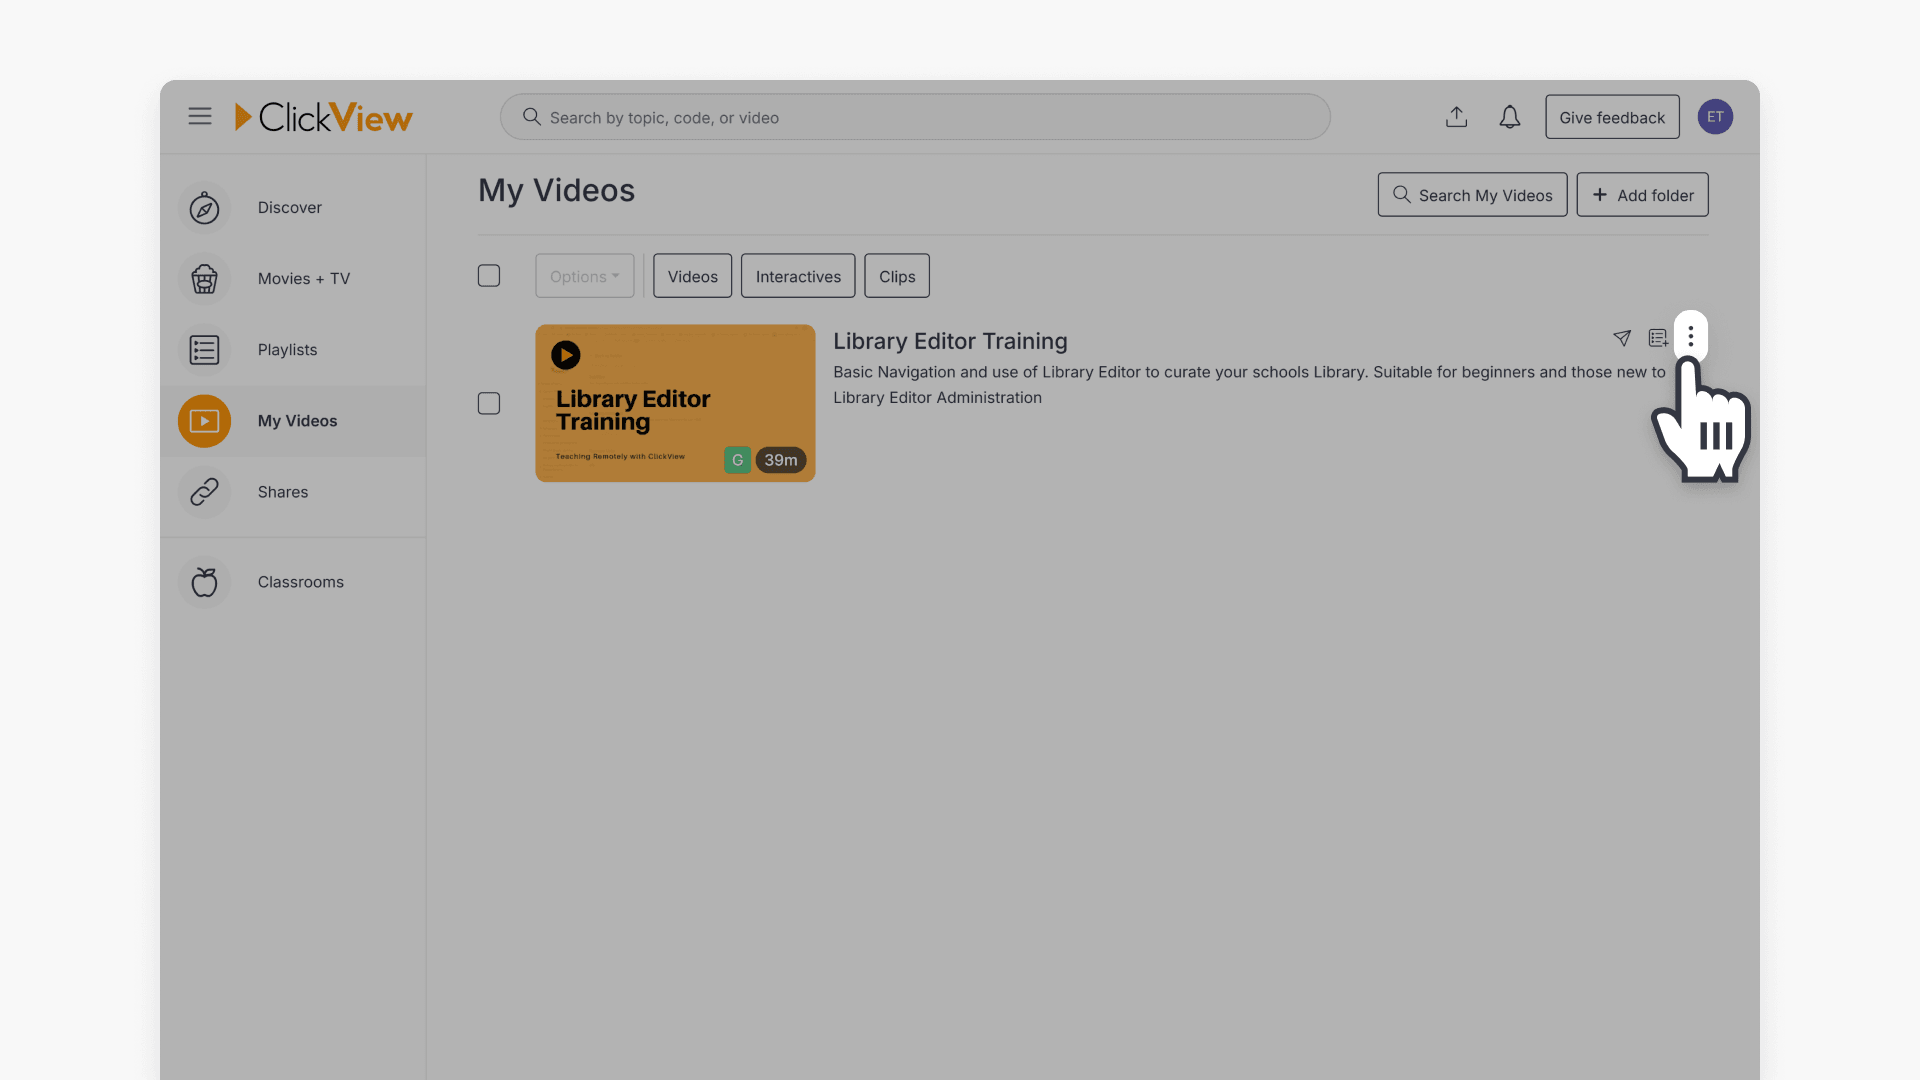This screenshot has width=1920, height=1080.
Task: Open the hamburger navigation menu
Action: tap(200, 116)
